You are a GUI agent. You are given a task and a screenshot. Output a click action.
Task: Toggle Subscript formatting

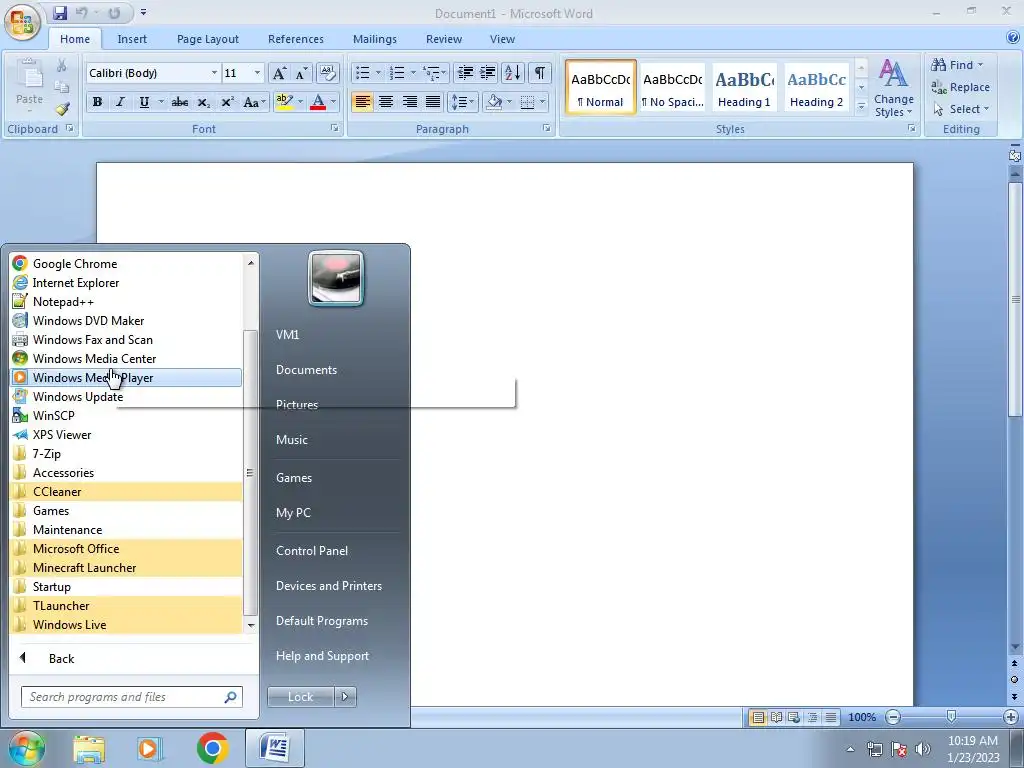click(x=204, y=102)
